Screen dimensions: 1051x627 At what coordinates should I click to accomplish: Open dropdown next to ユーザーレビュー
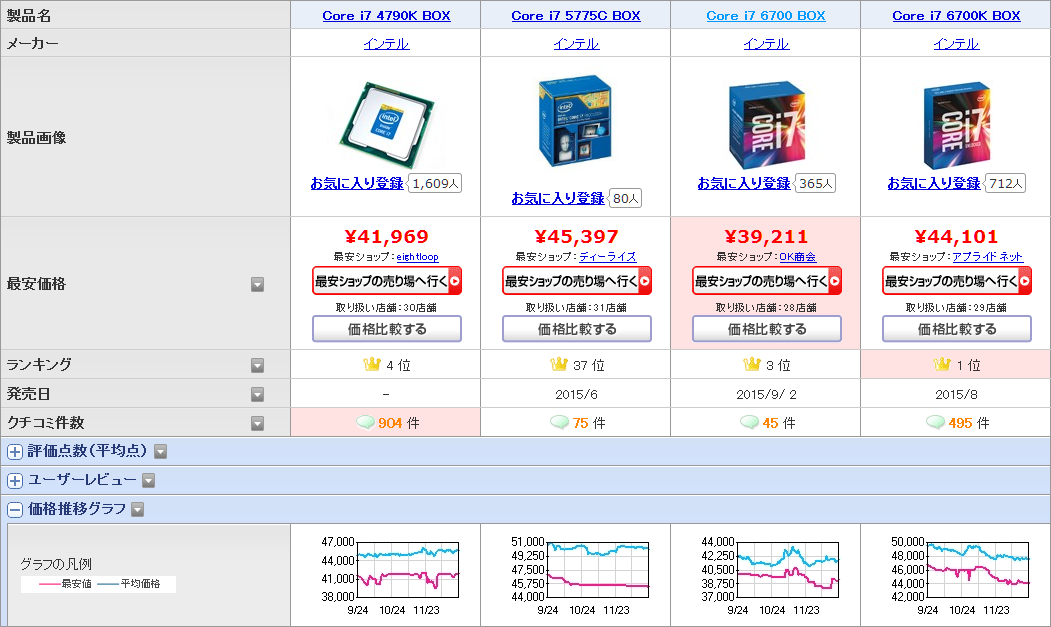click(149, 480)
